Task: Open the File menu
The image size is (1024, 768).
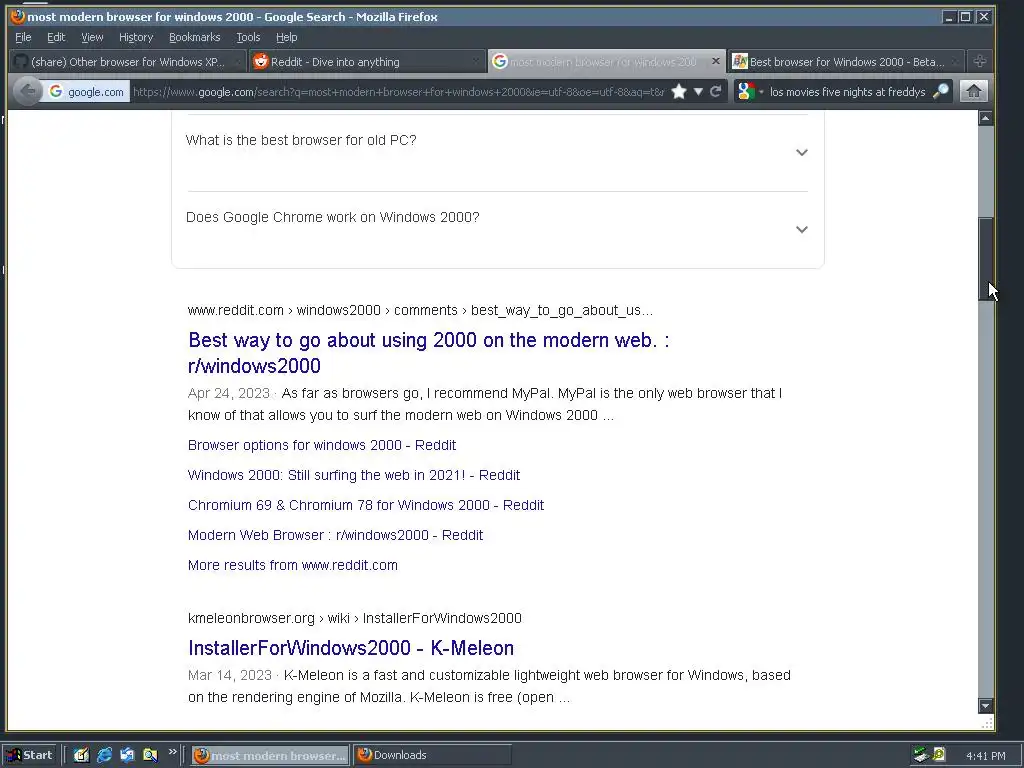Action: click(x=23, y=37)
